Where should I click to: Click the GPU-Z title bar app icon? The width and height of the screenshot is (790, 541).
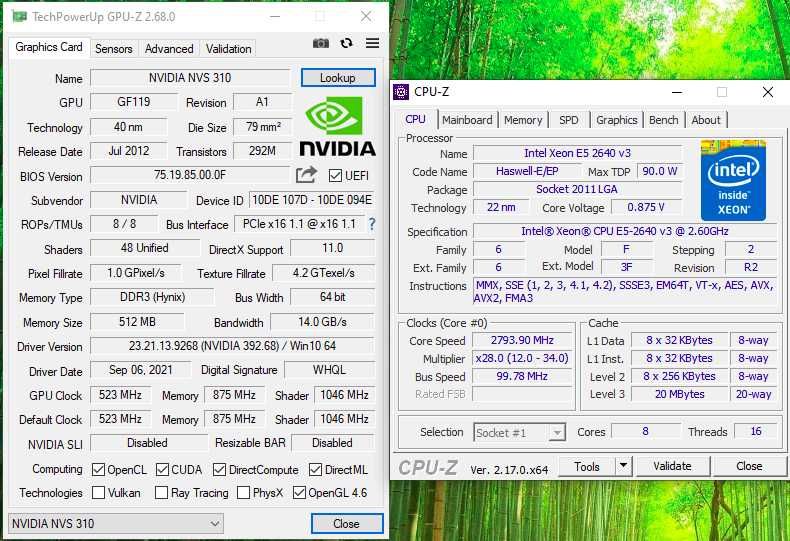[x=19, y=17]
